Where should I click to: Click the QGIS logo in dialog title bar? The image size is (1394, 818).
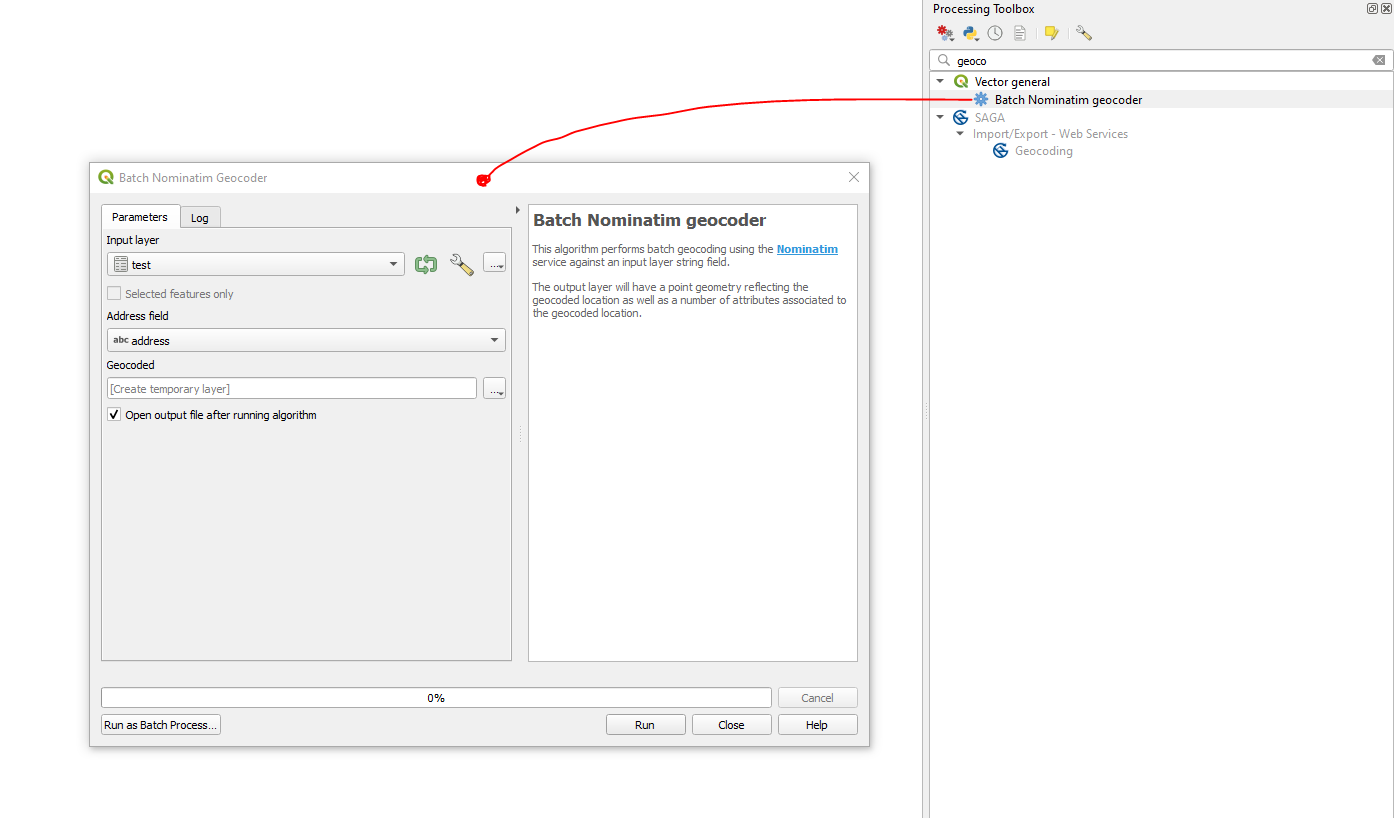(x=106, y=177)
